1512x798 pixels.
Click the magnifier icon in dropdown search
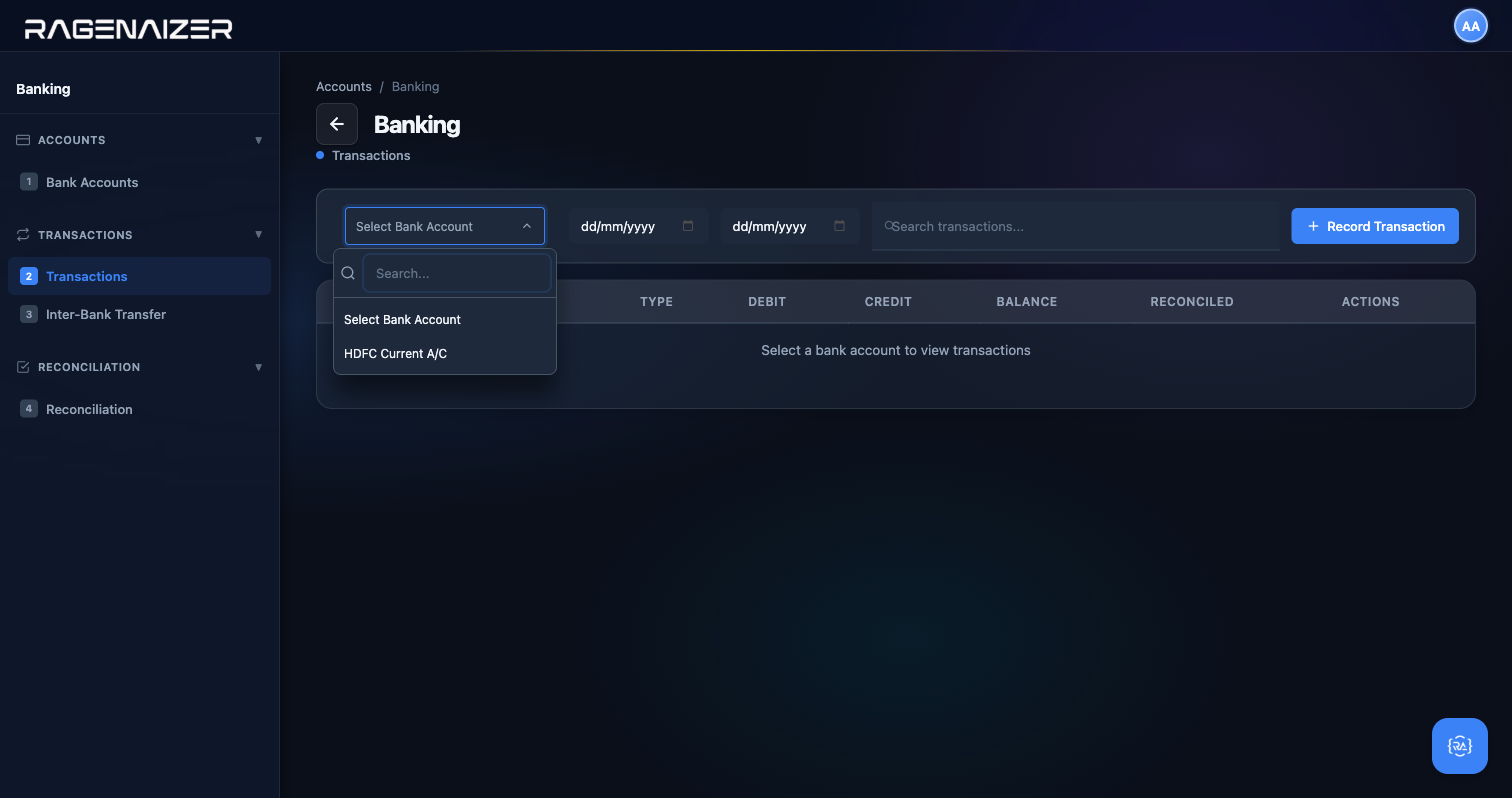(x=348, y=273)
